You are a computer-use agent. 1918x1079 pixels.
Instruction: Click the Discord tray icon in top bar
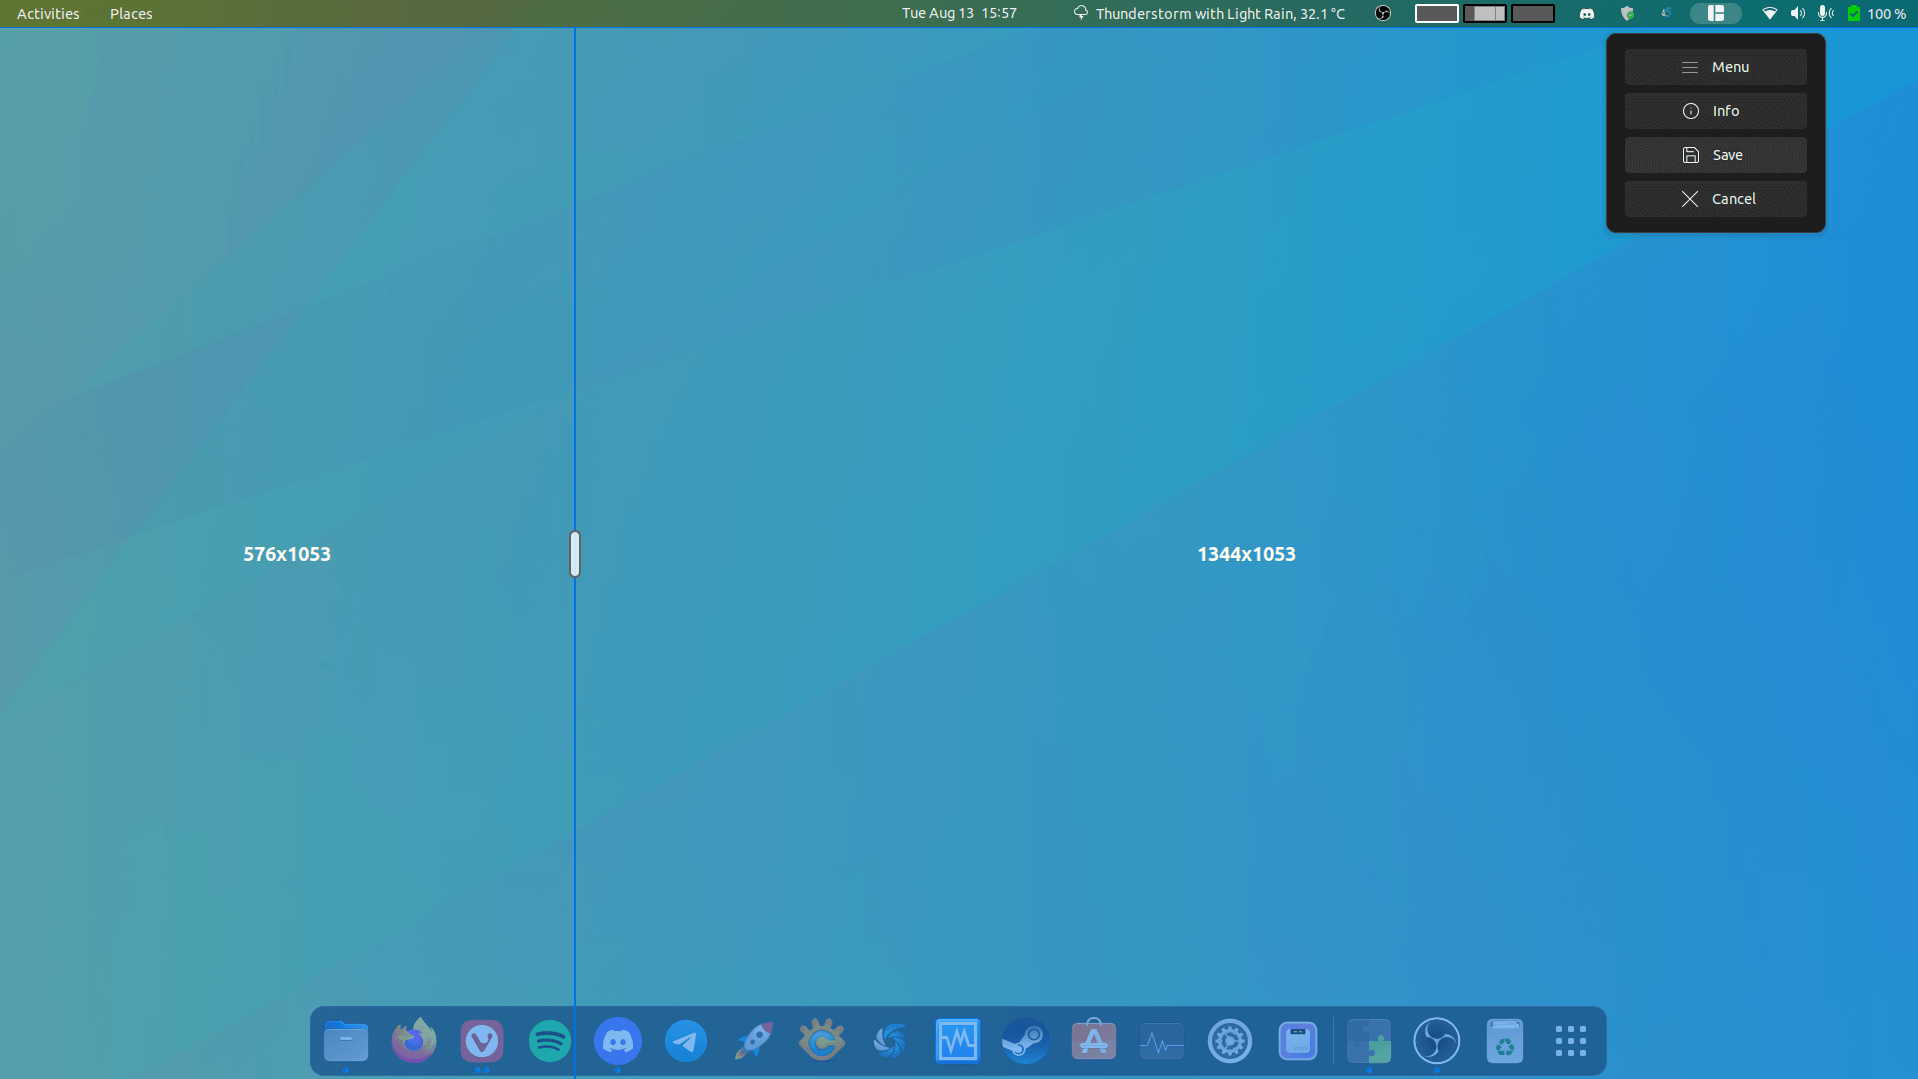pos(1587,14)
